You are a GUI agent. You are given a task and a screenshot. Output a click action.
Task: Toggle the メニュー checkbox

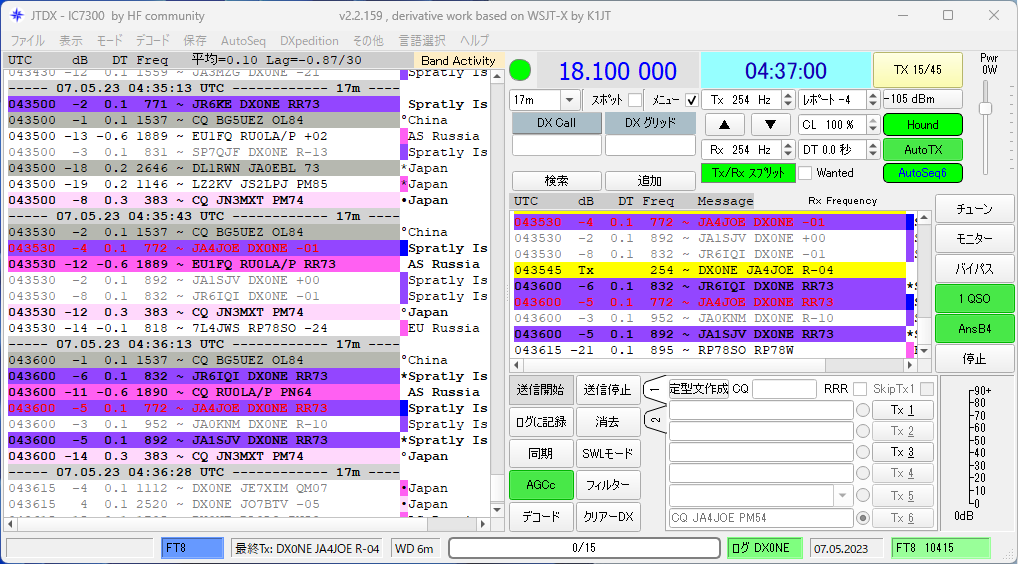point(691,100)
